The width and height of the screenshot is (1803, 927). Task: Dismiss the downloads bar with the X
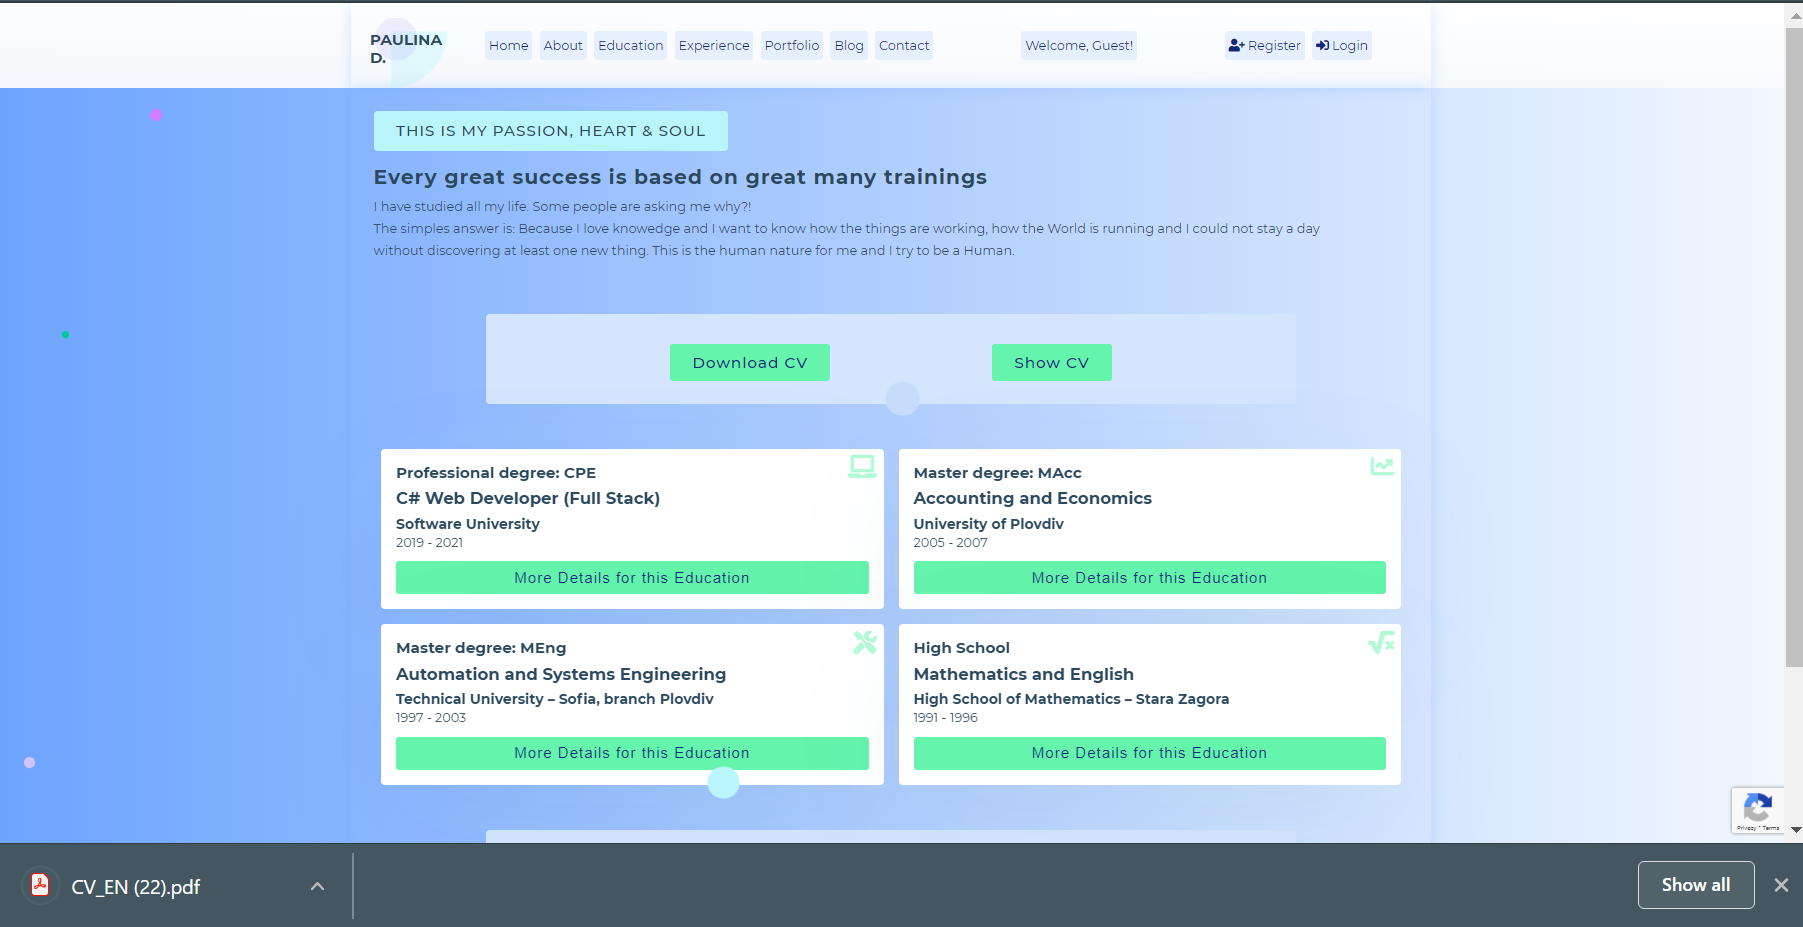(x=1780, y=884)
